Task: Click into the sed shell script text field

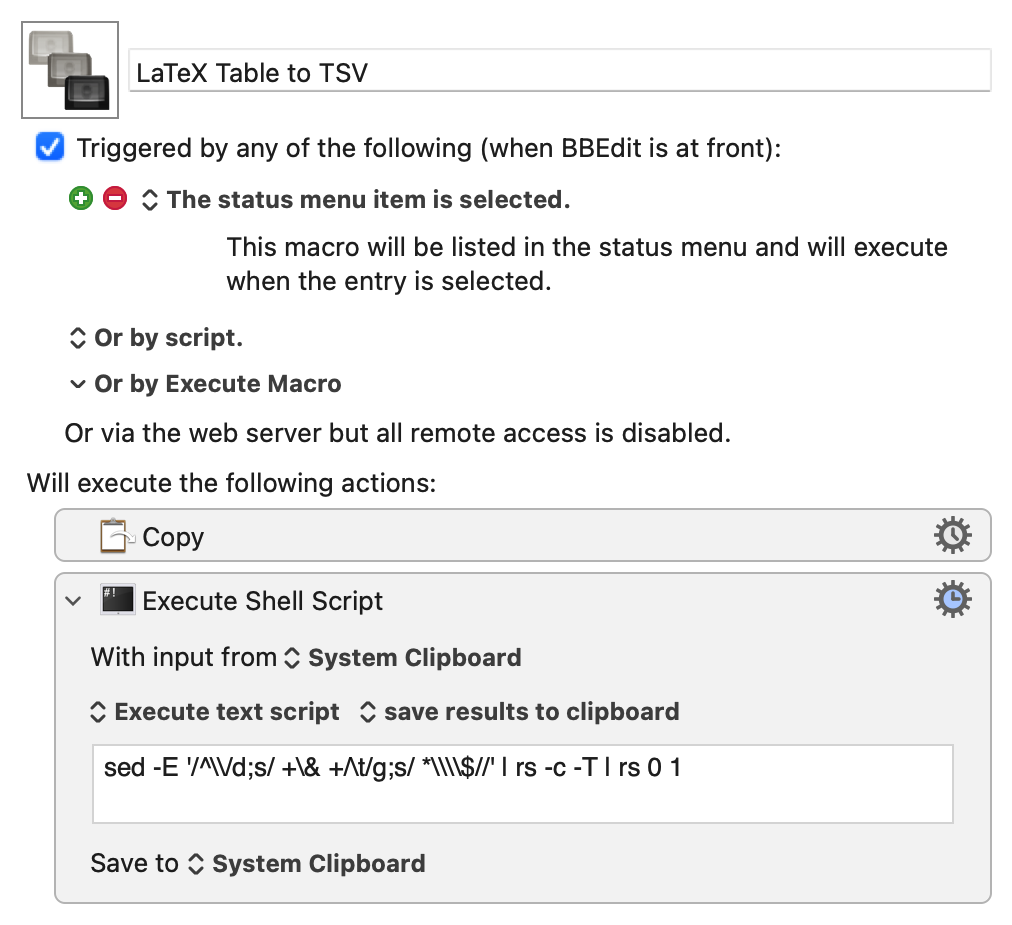Action: (521, 783)
